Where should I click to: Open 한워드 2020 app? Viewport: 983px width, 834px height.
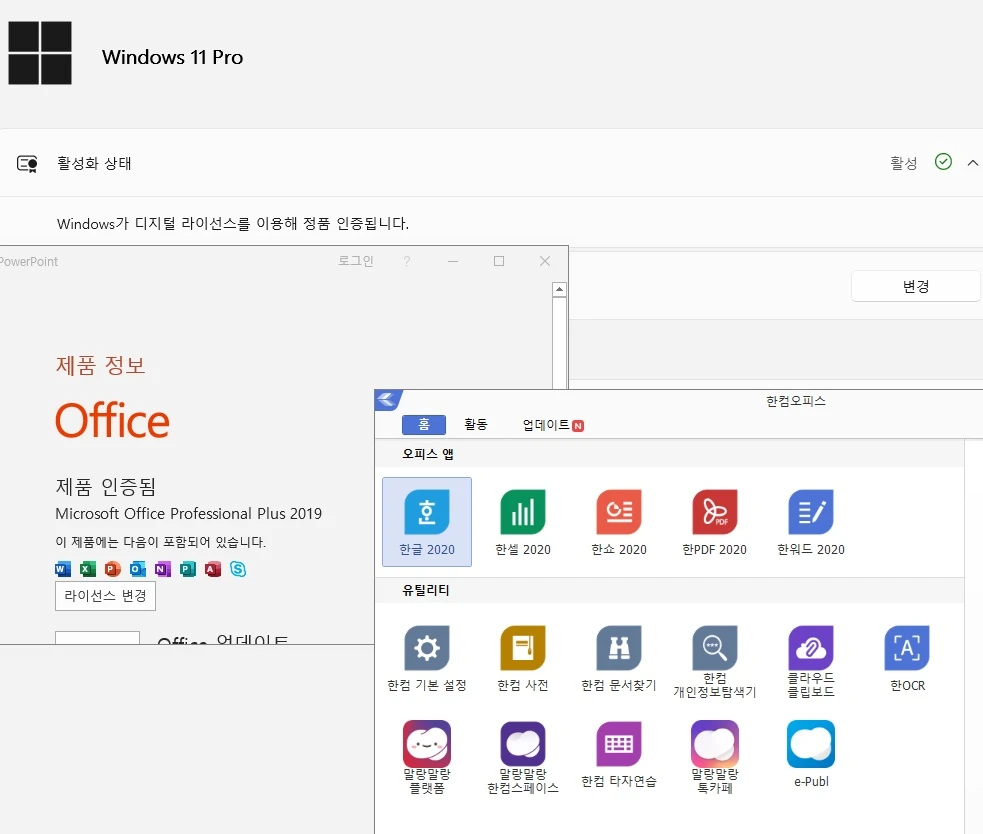point(811,522)
